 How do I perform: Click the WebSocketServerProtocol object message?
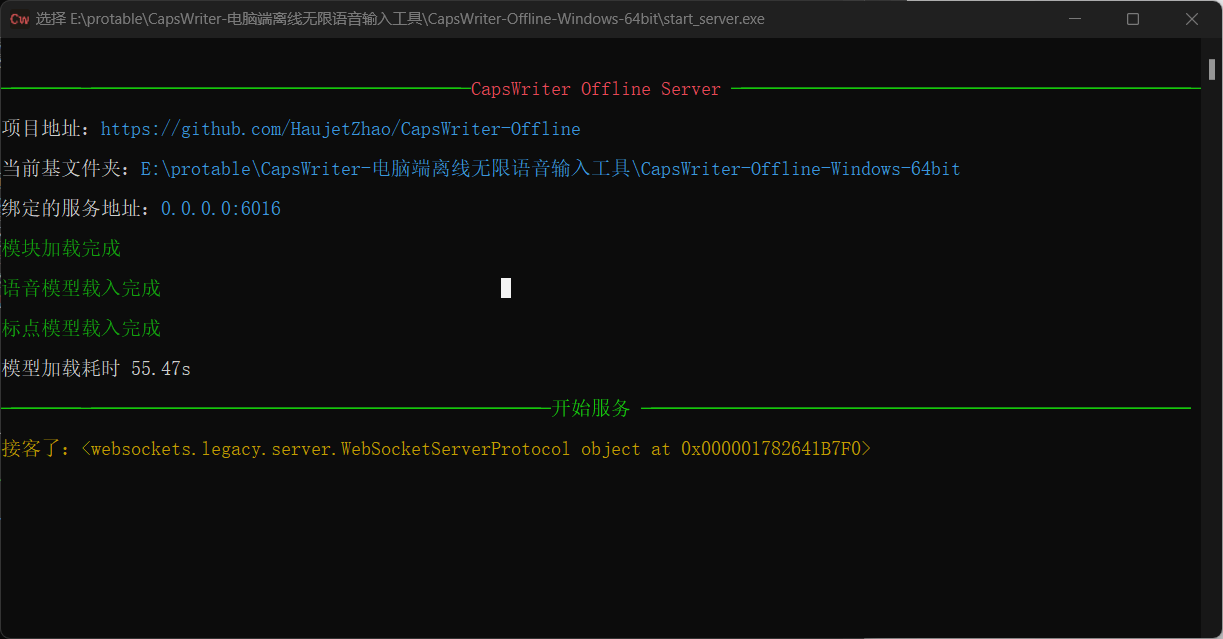tap(476, 449)
